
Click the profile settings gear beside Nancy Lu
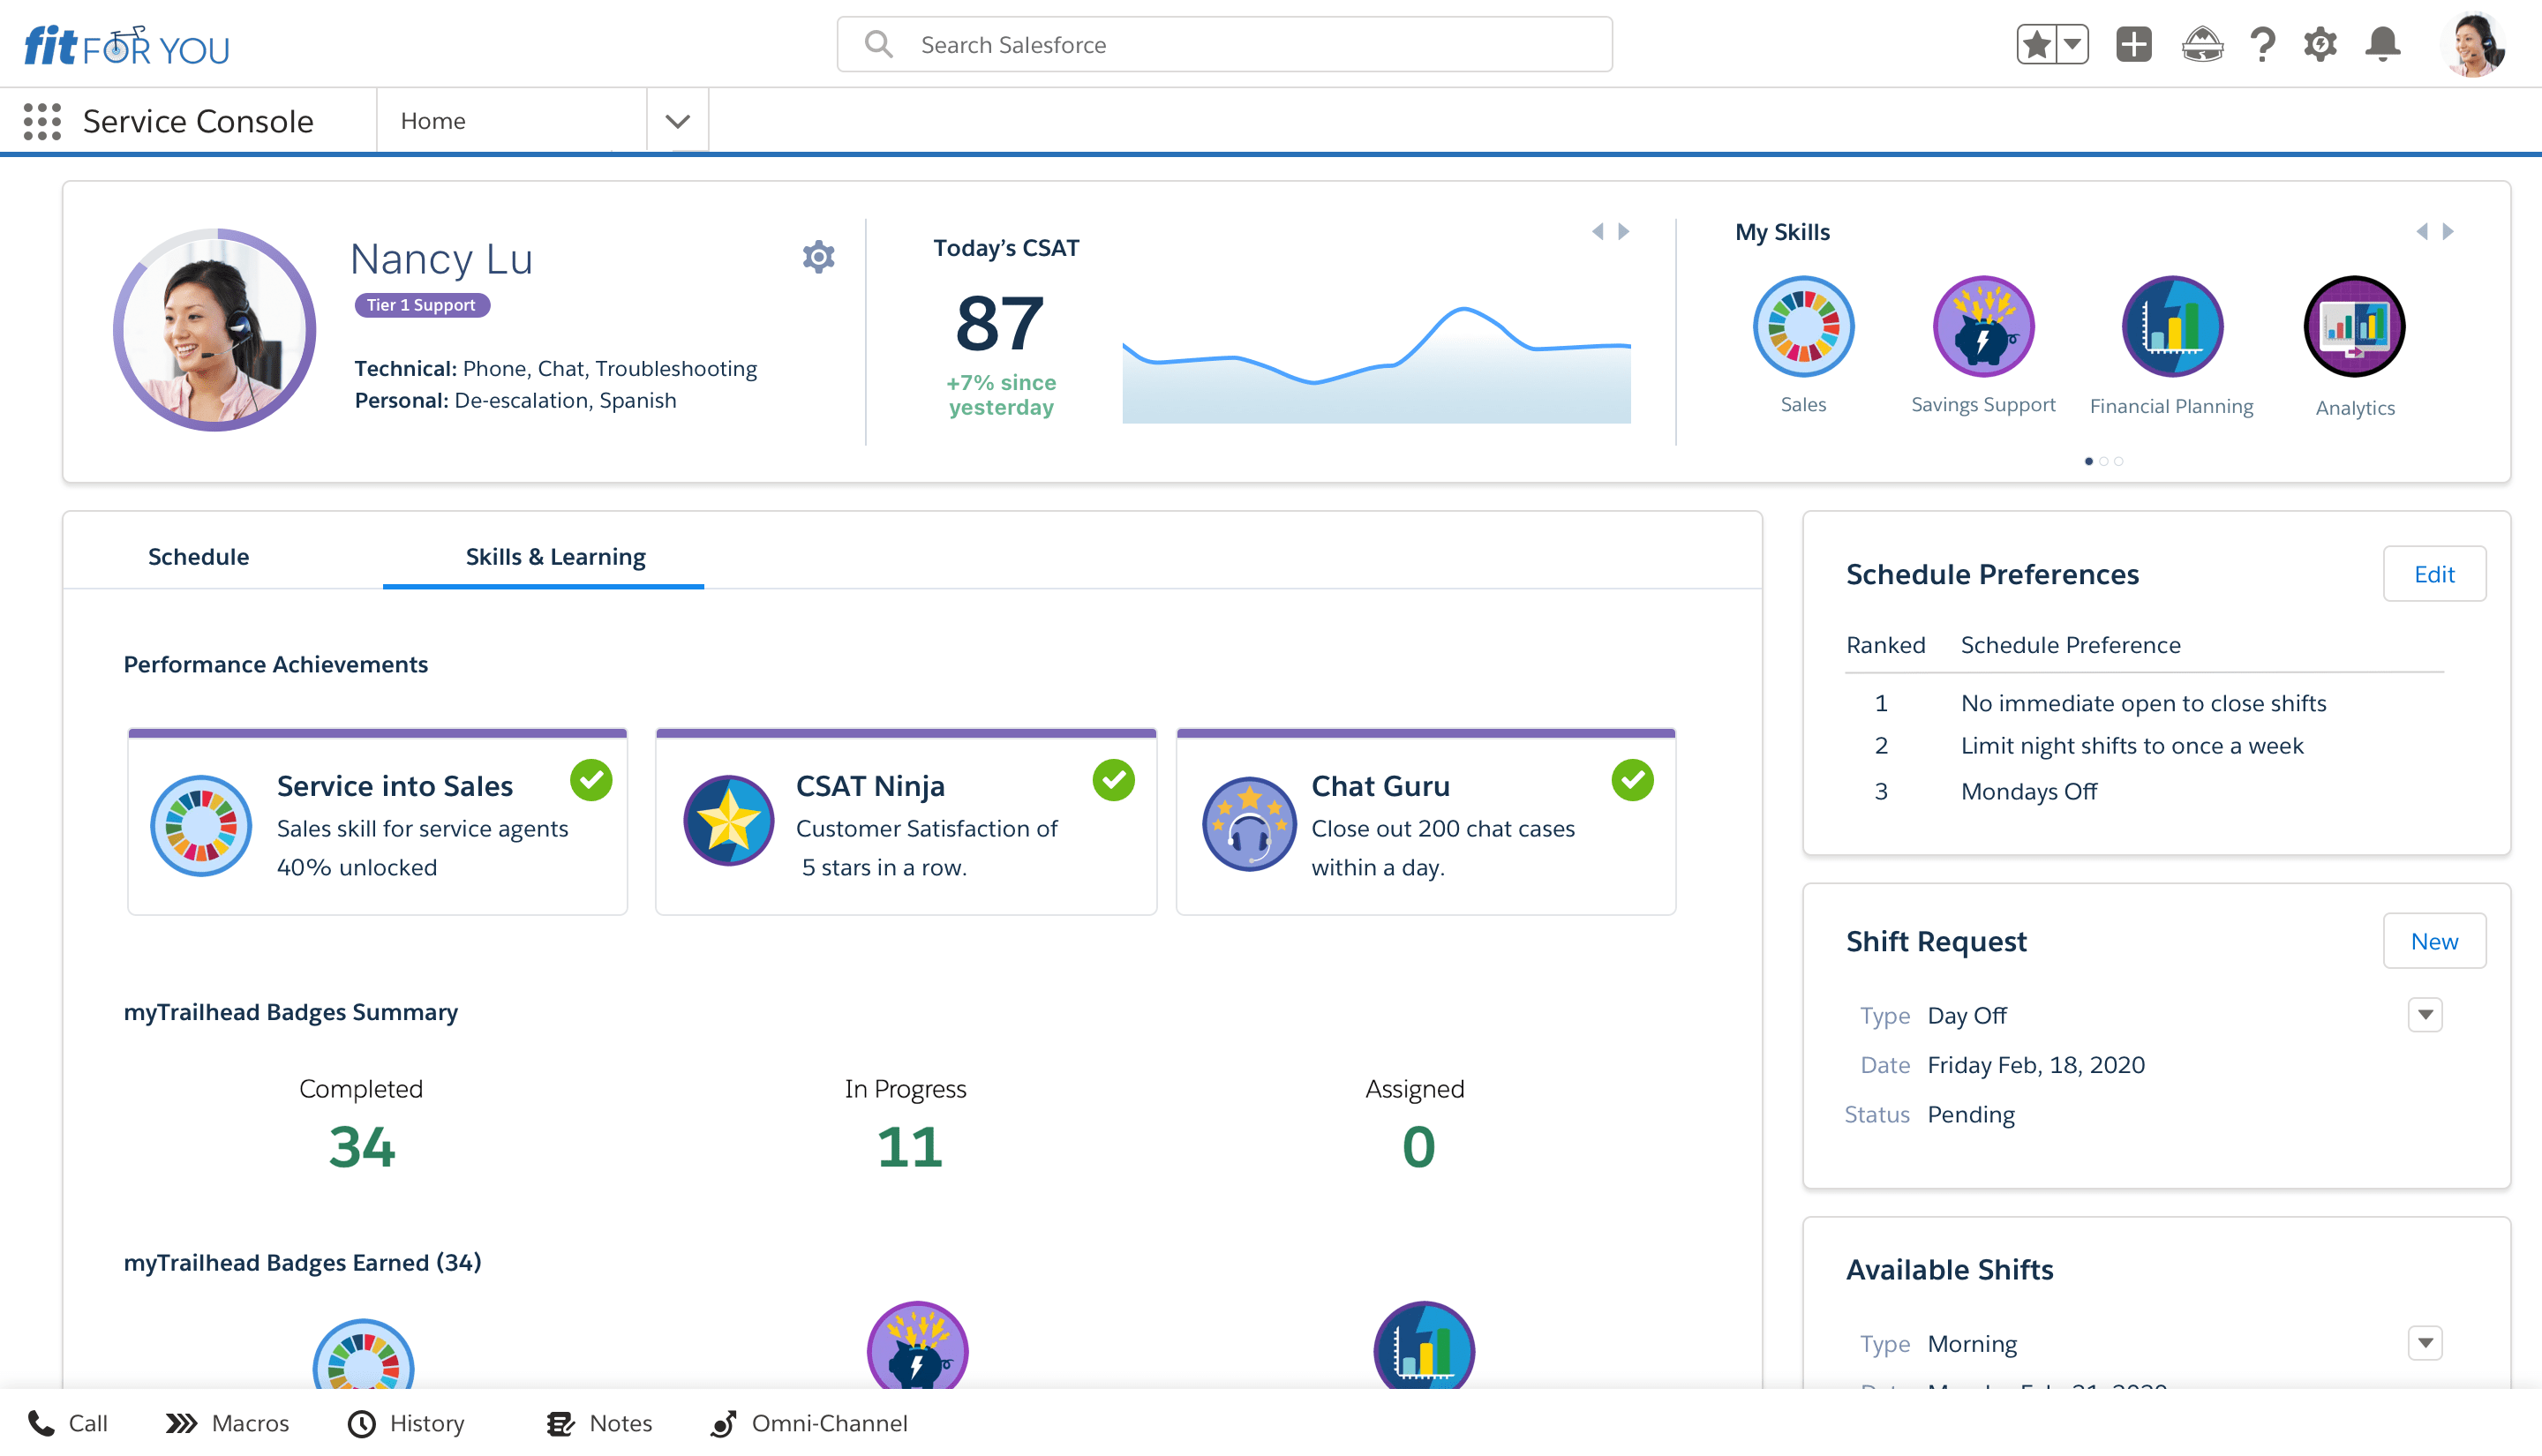coord(817,257)
